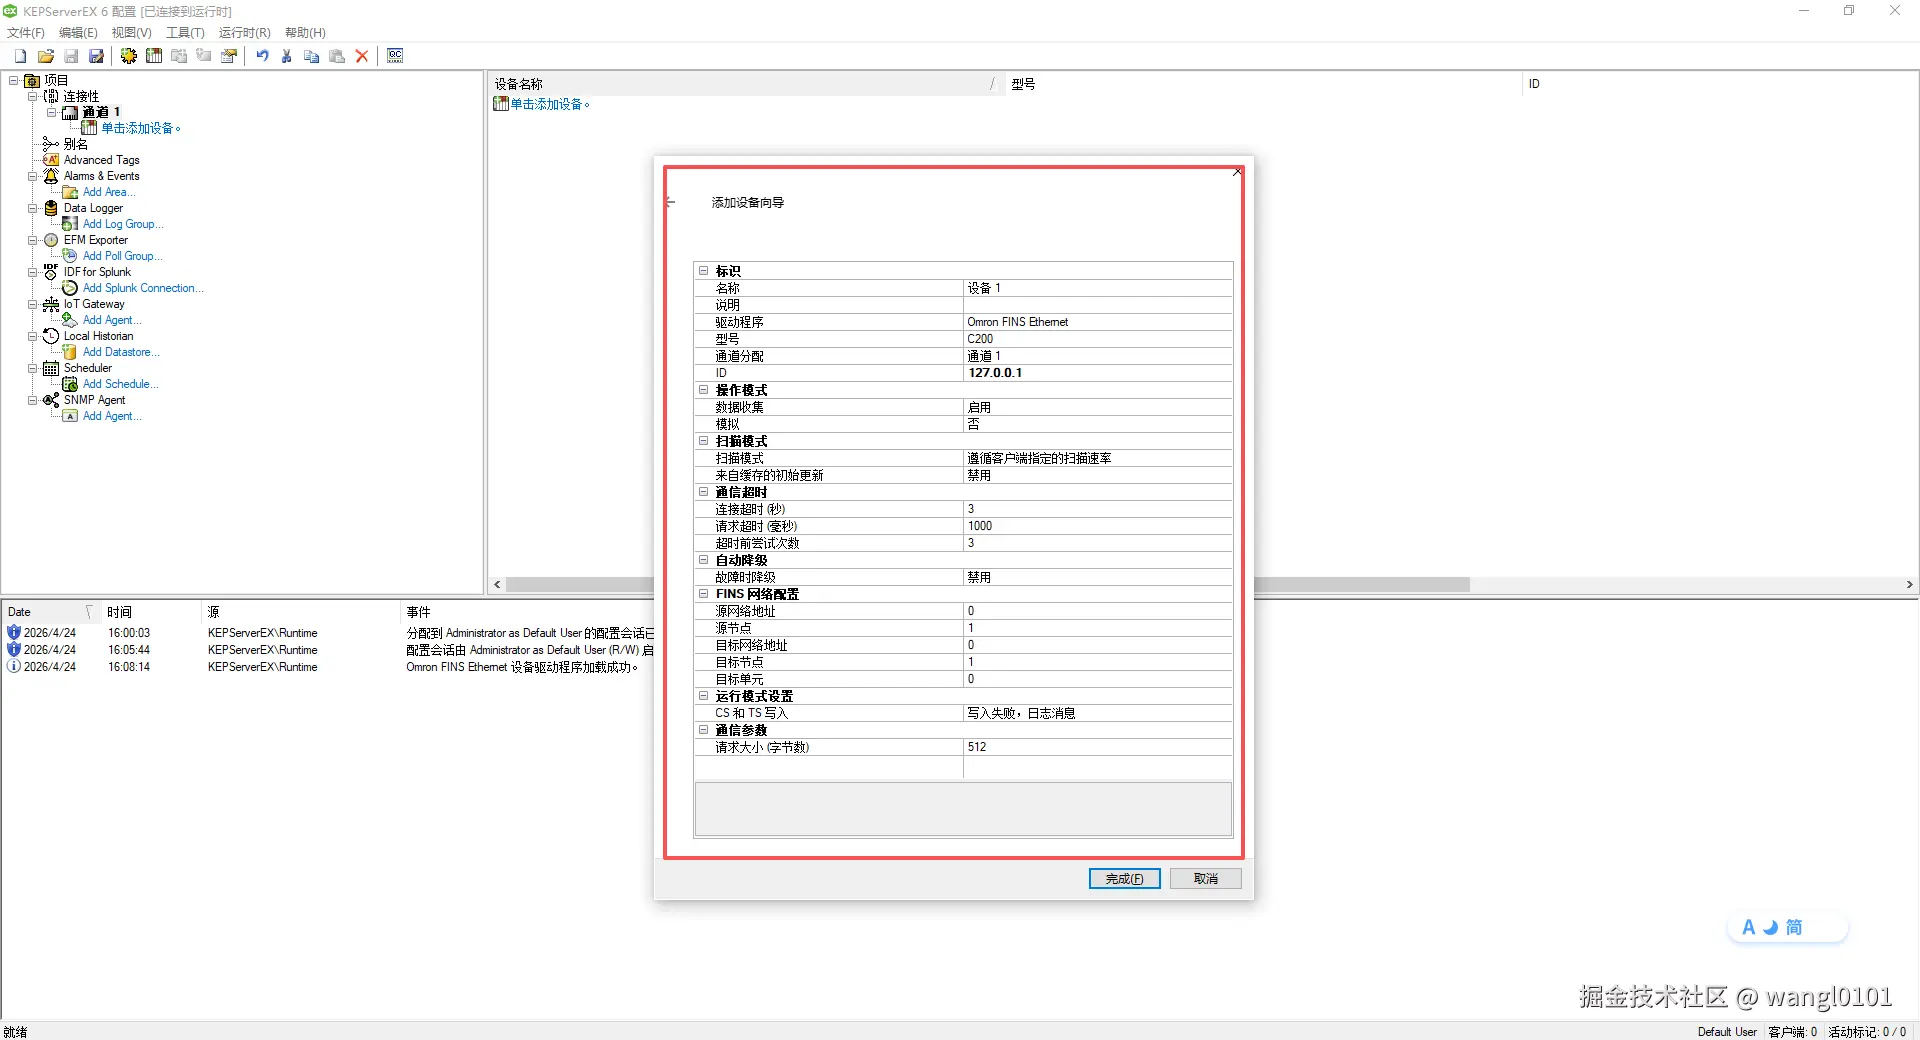The height and width of the screenshot is (1040, 1920).
Task: Delete the selected item with red X
Action: pos(362,56)
